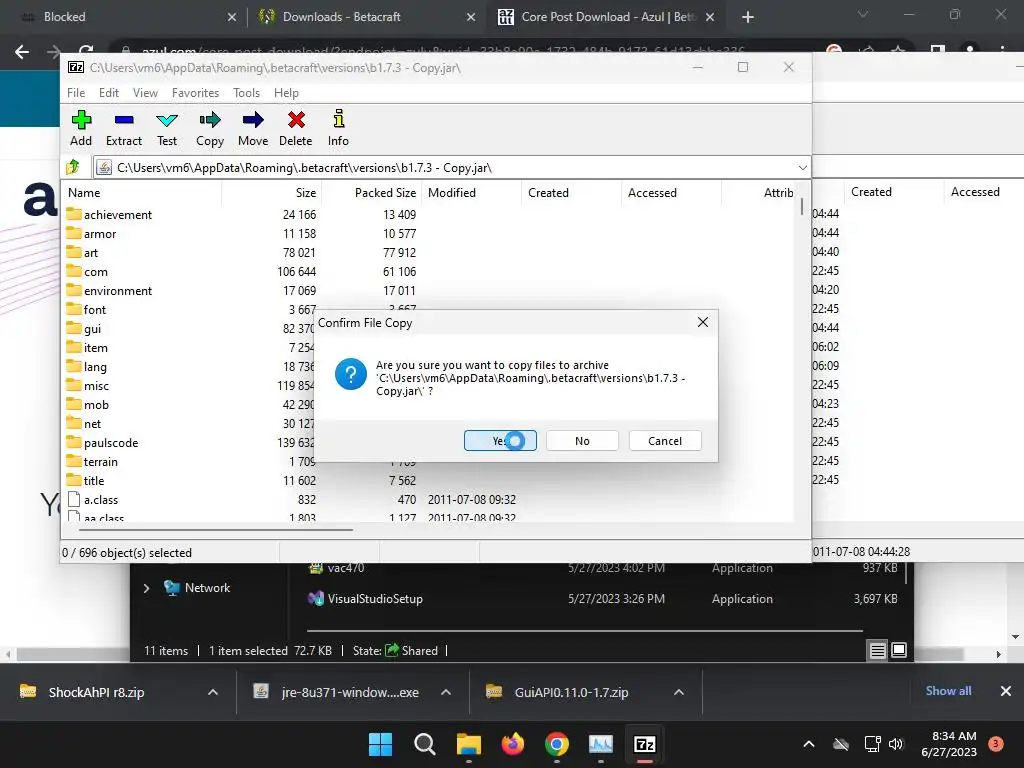Click the 7-Zip address path field
The width and height of the screenshot is (1024, 768).
click(453, 168)
